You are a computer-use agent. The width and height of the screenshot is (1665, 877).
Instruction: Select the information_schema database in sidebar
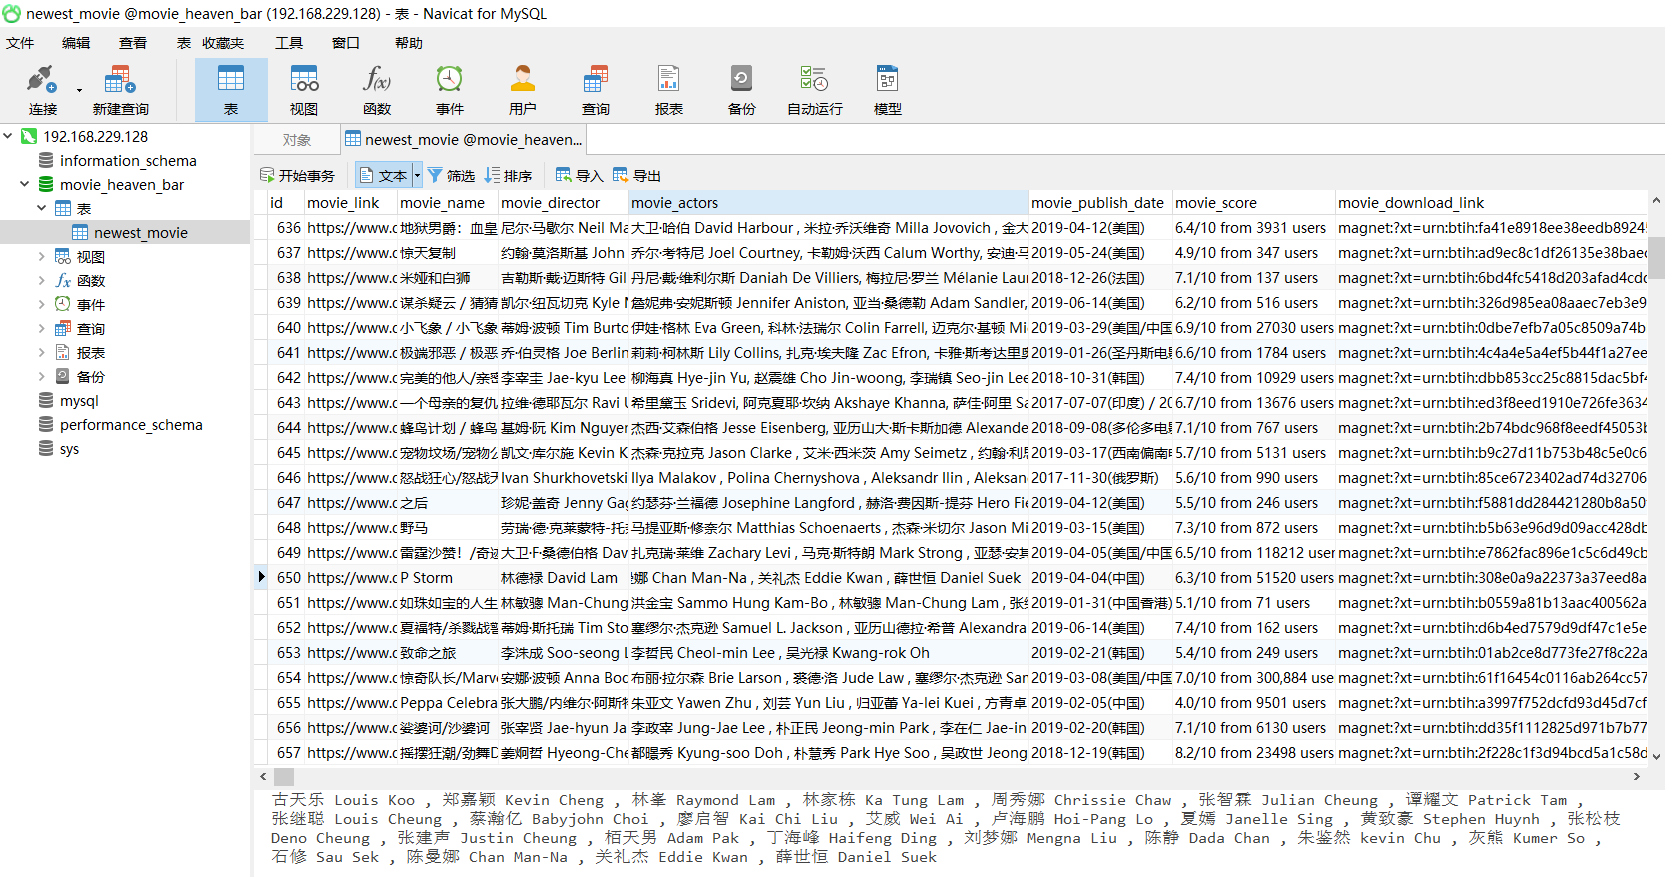pyautogui.click(x=128, y=161)
